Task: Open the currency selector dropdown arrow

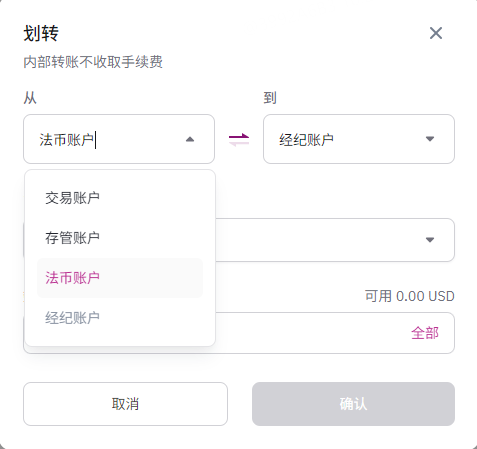Action: 430,240
